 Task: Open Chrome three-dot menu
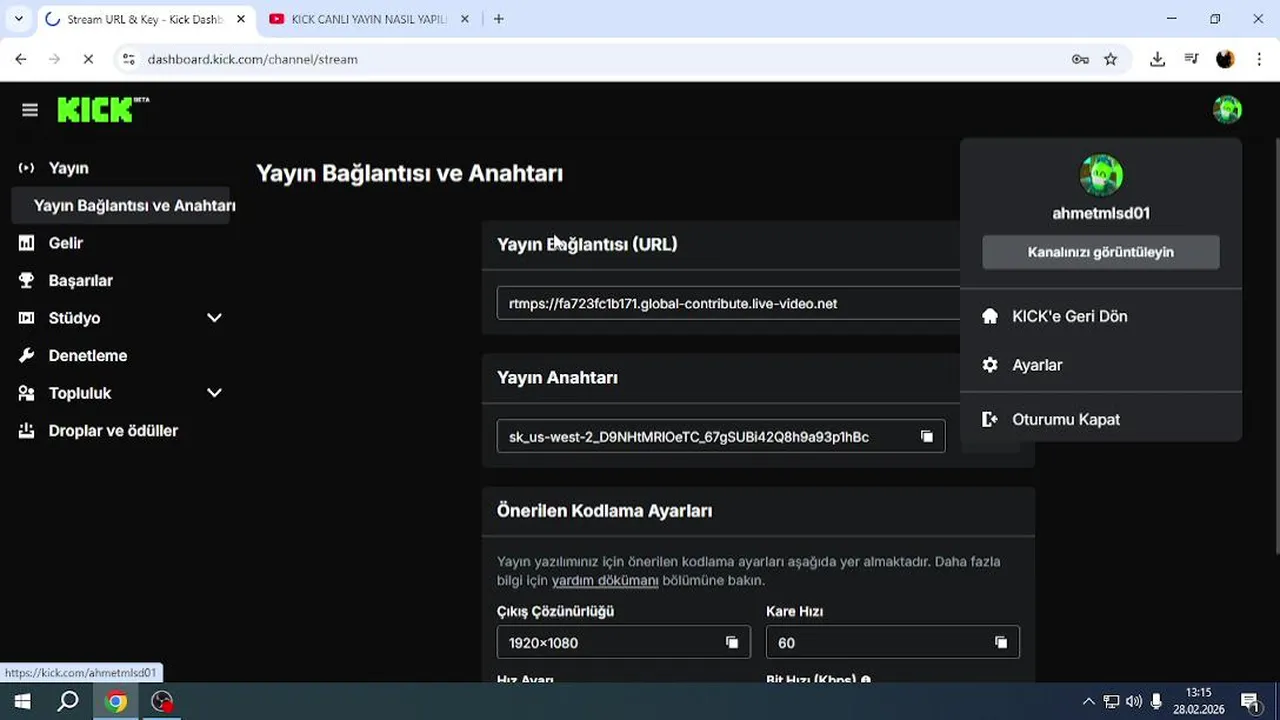coord(1259,59)
